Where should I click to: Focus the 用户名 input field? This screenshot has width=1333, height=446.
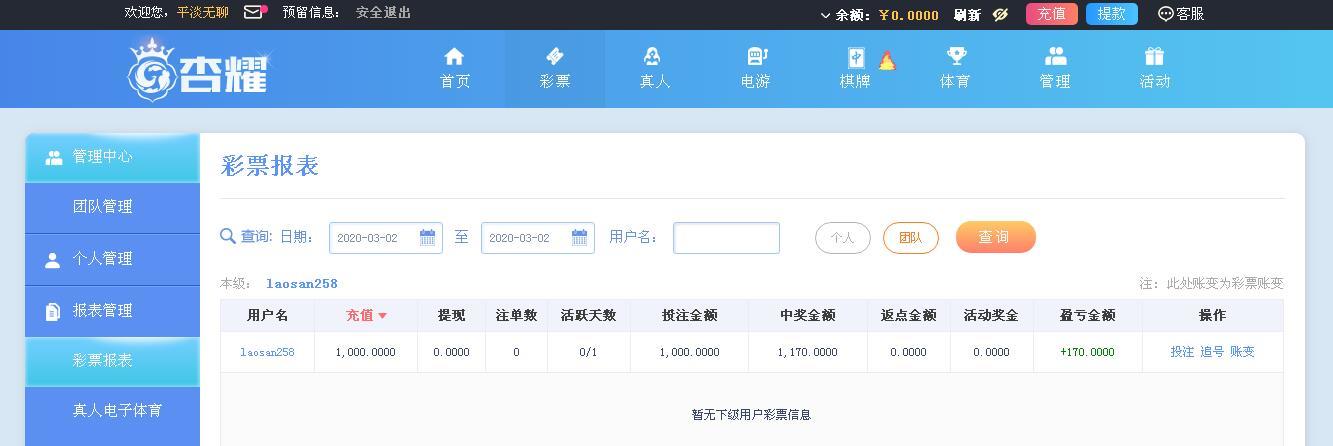point(726,238)
